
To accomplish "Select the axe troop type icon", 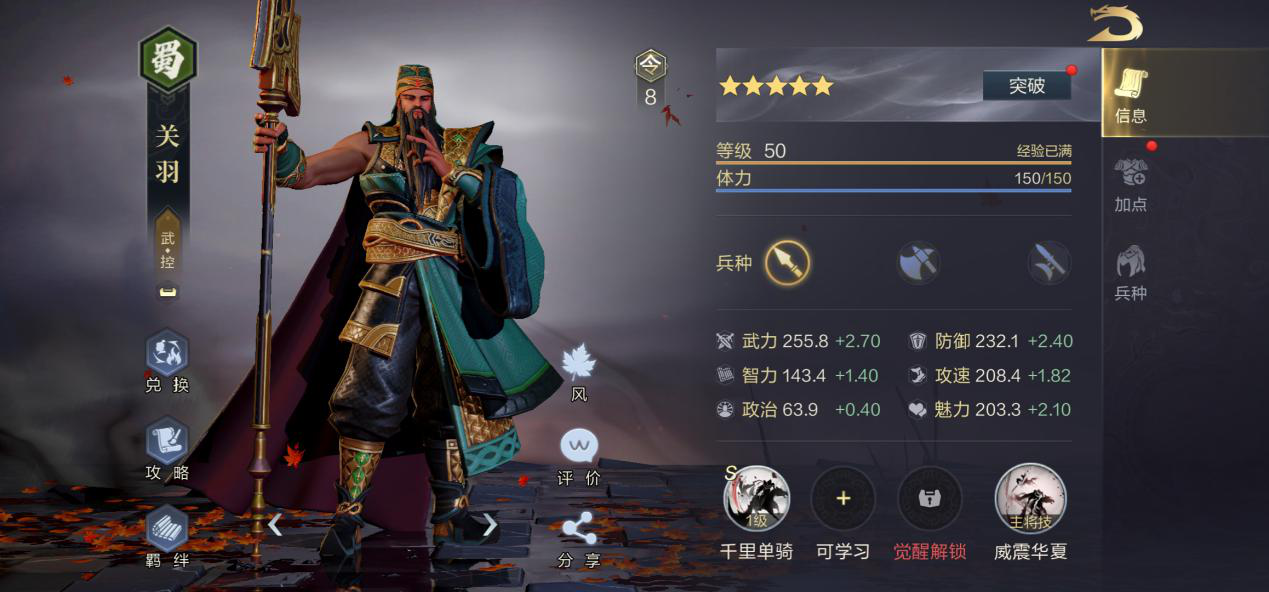I will [918, 263].
